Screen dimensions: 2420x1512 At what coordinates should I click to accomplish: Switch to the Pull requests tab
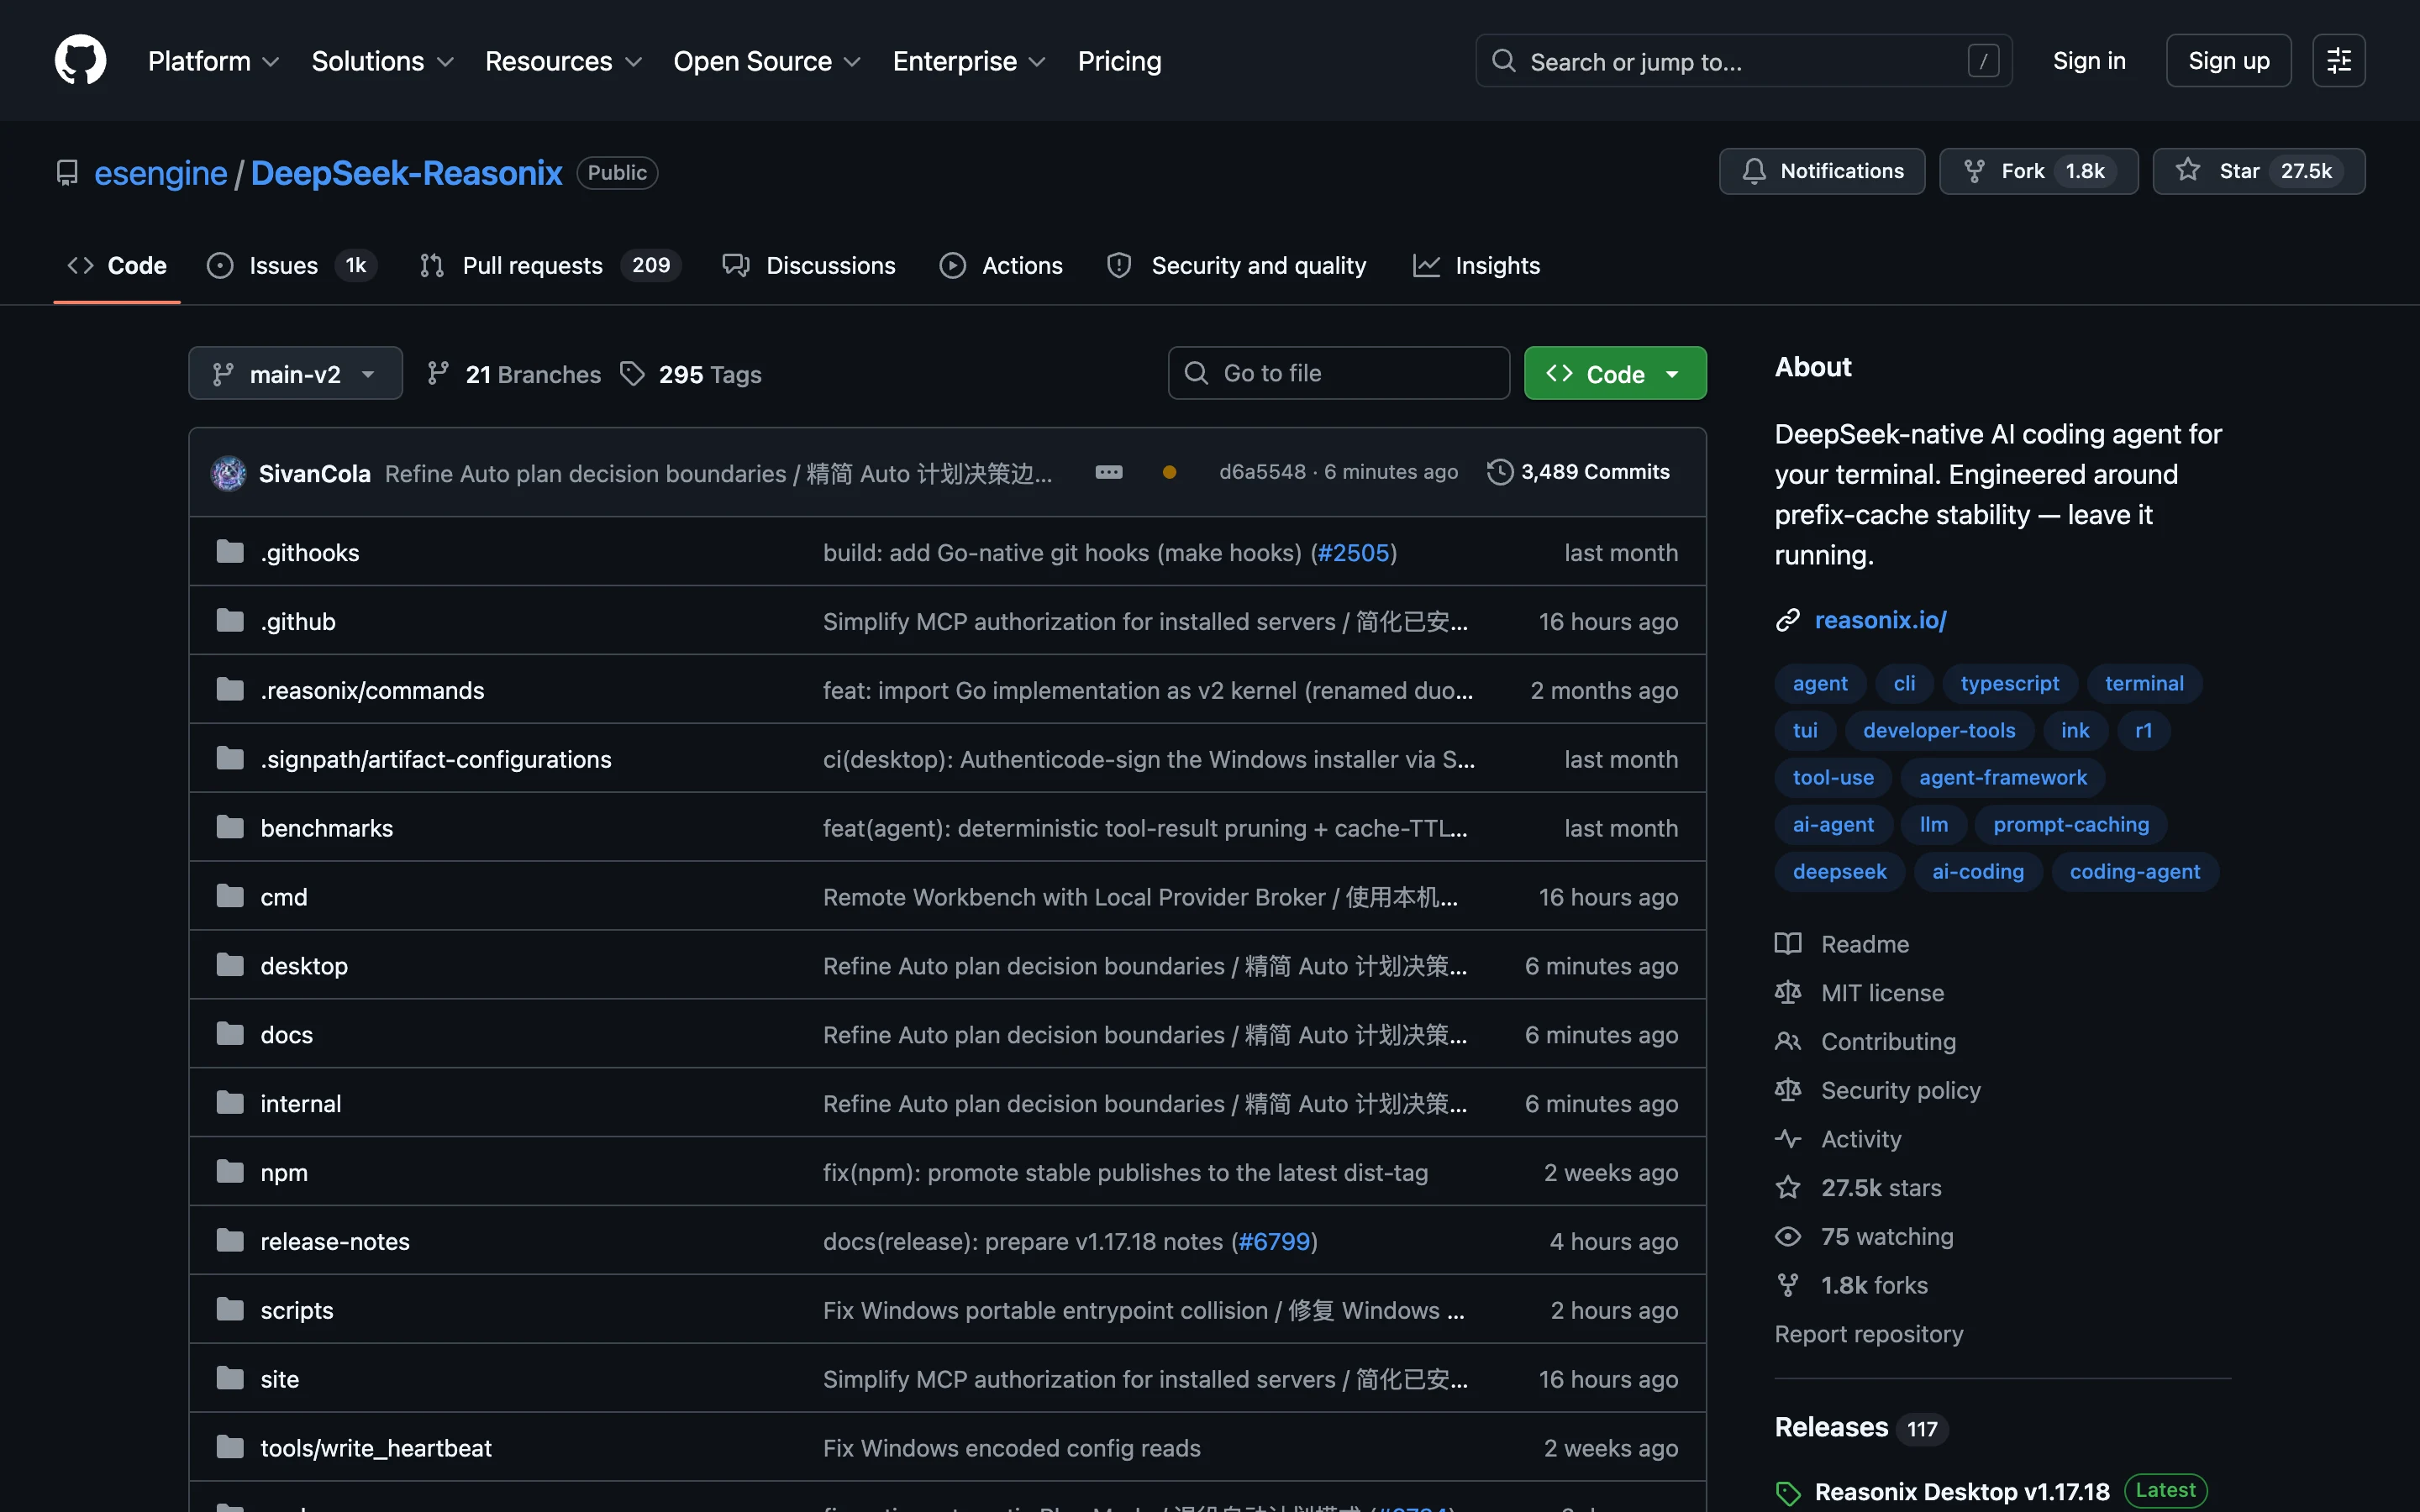tap(551, 265)
